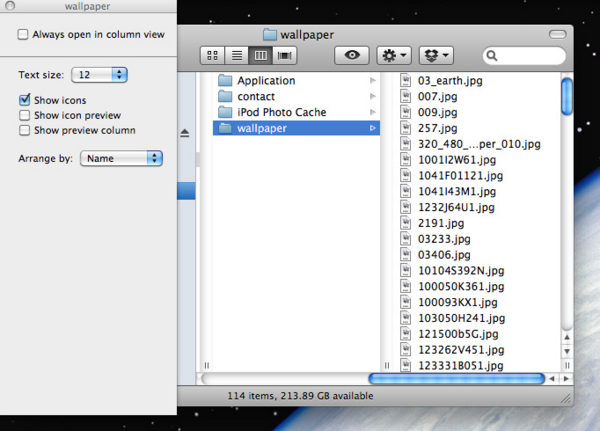Switch Finder to icon view

tap(212, 56)
